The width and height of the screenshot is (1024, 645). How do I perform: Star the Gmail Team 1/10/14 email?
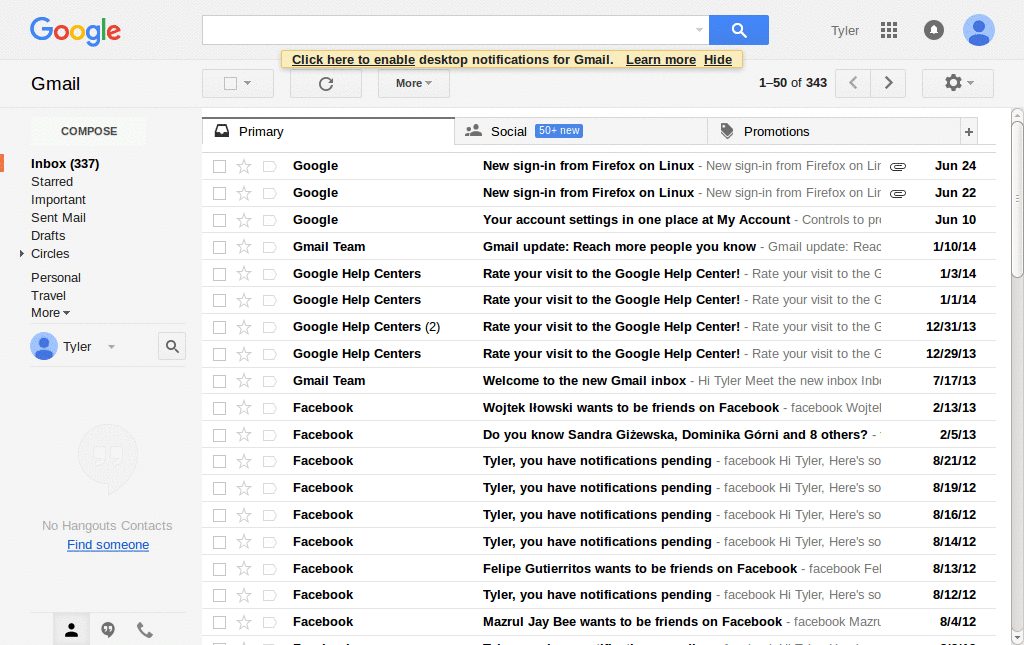(244, 247)
